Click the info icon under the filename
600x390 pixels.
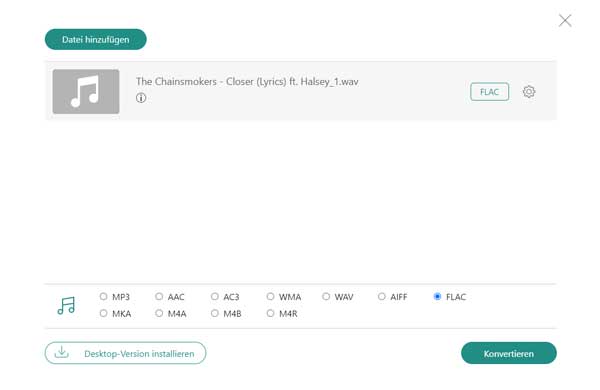[x=141, y=98]
